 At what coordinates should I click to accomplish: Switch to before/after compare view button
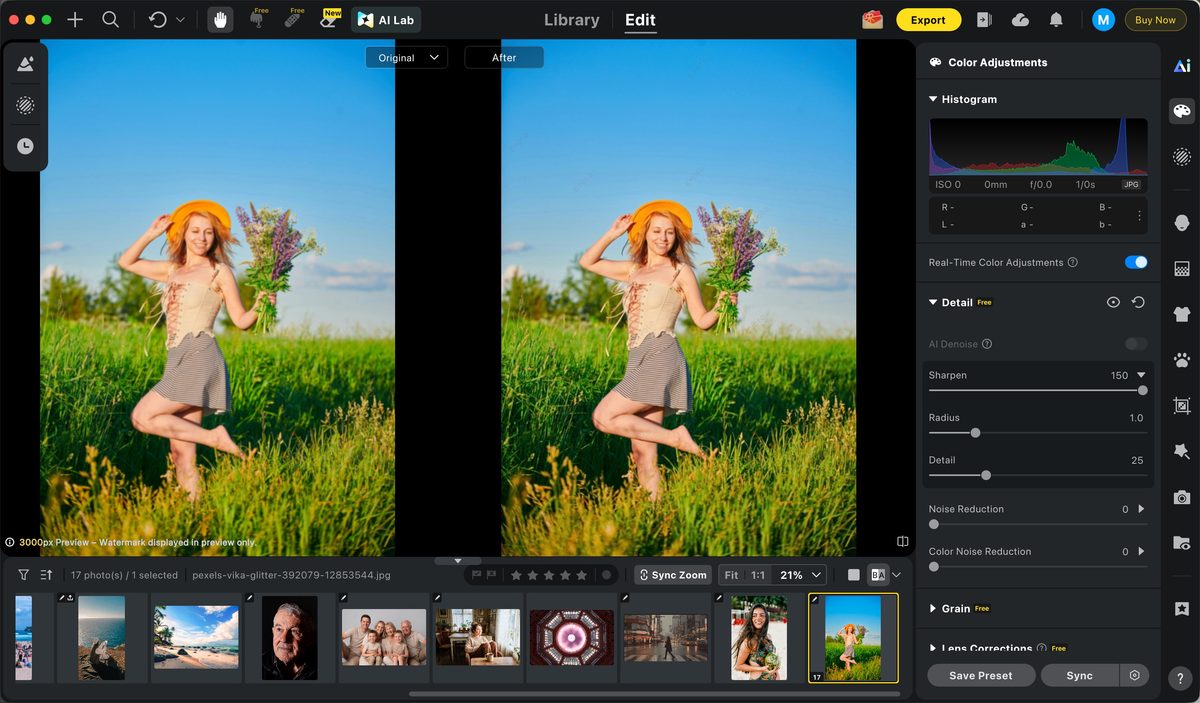878,575
